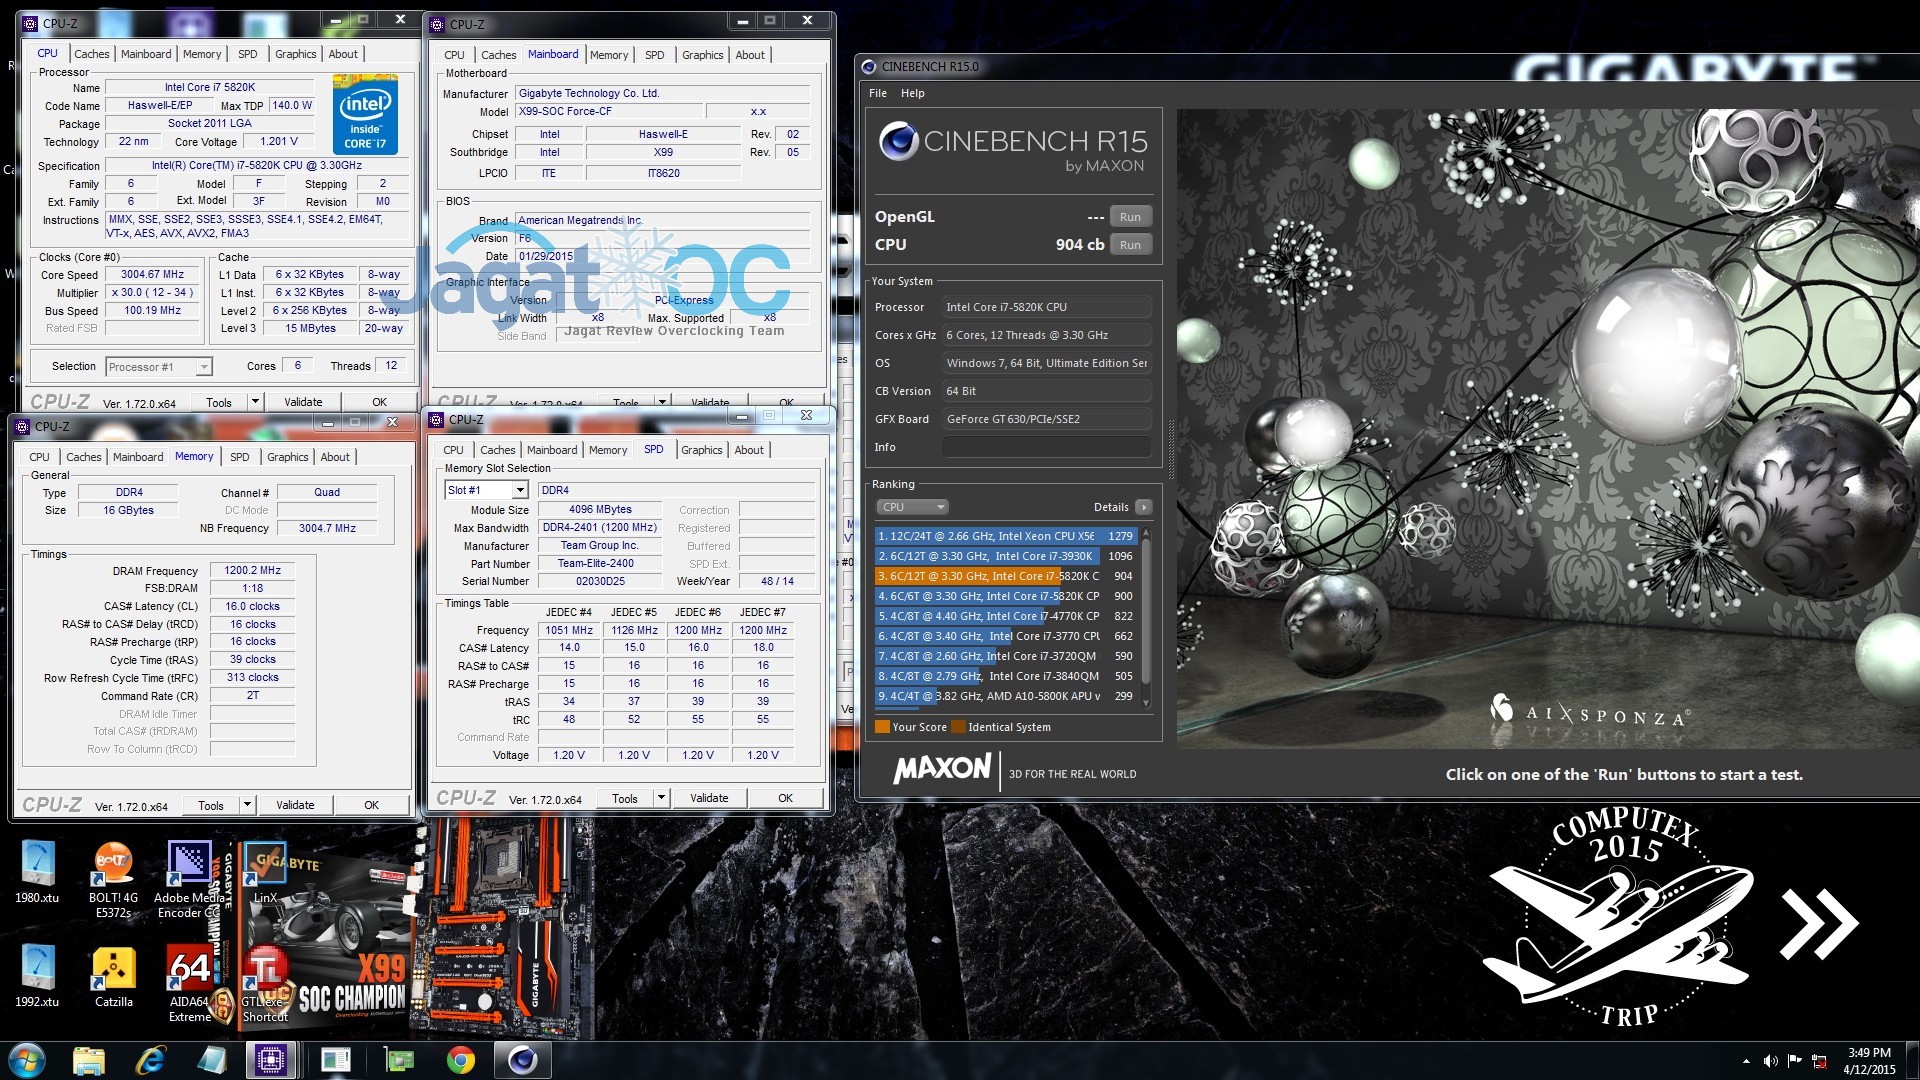Launch Google Chrome from the taskbar

pos(460,1060)
